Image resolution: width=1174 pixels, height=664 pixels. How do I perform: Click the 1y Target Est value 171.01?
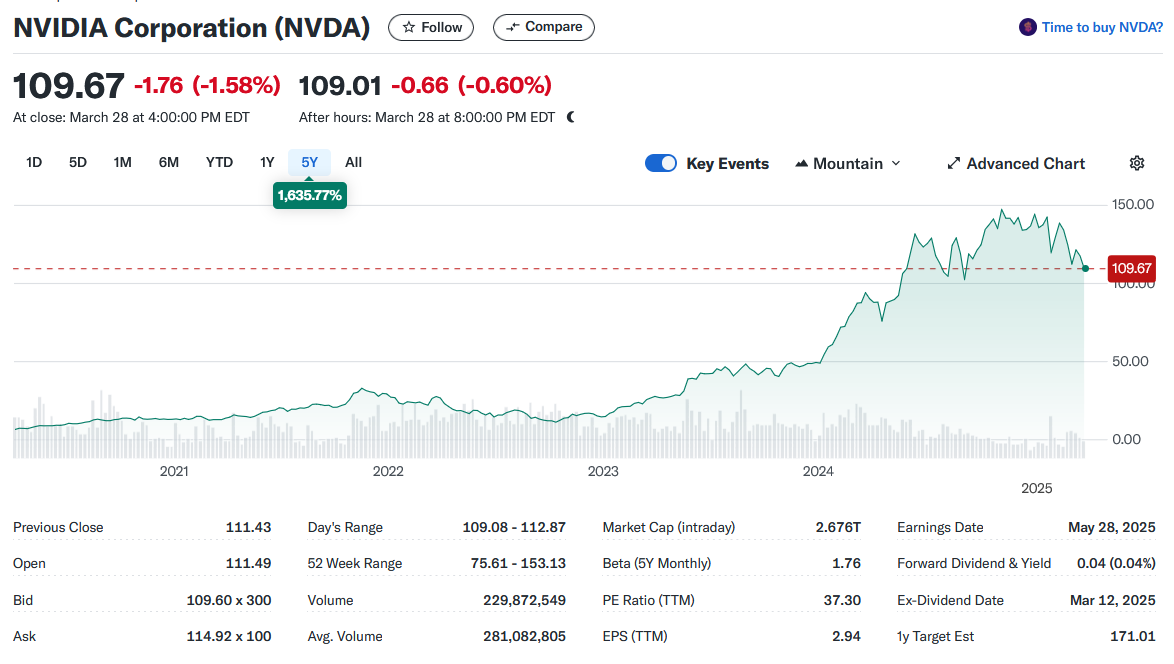(x=1133, y=636)
